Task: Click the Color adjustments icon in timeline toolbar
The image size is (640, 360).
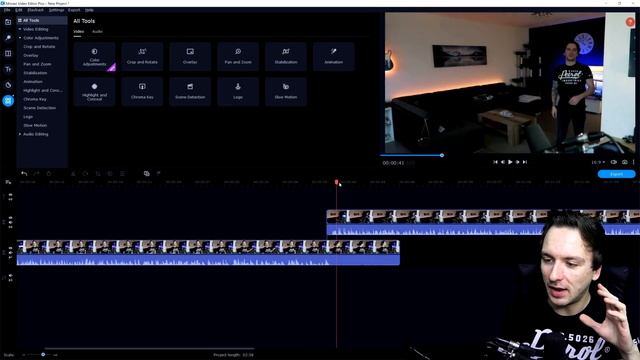Action: point(110,174)
